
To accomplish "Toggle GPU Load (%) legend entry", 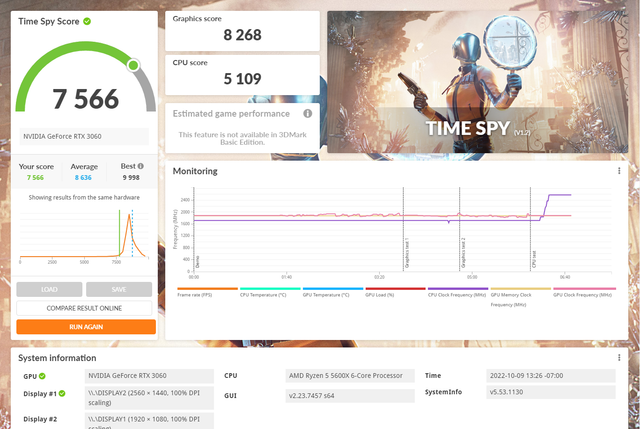I will [395, 291].
